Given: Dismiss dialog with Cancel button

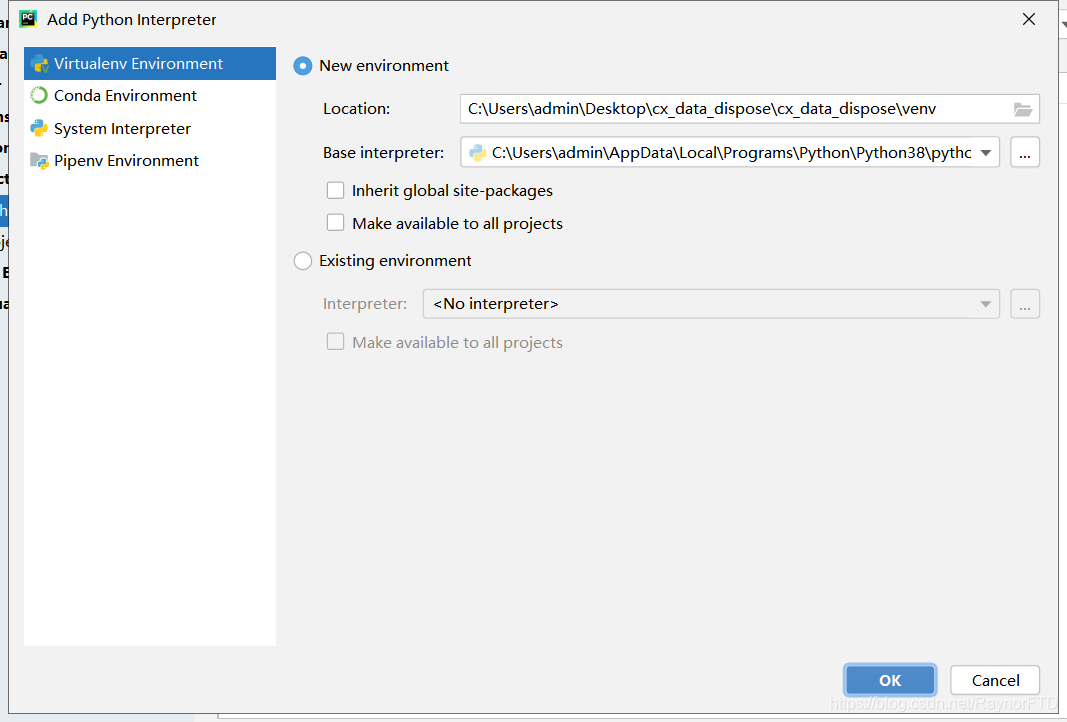Looking at the screenshot, I should pyautogui.click(x=995, y=680).
